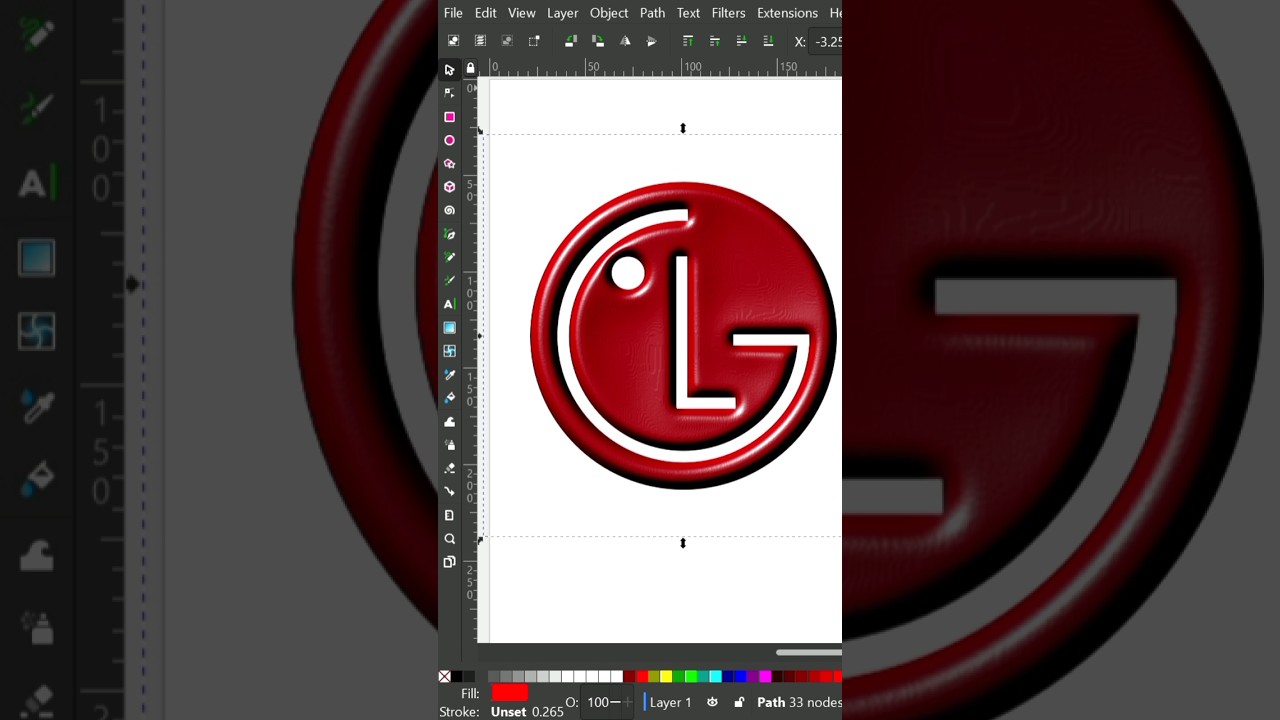Select the Pages tool
The height and width of the screenshot is (720, 1280).
(449, 562)
